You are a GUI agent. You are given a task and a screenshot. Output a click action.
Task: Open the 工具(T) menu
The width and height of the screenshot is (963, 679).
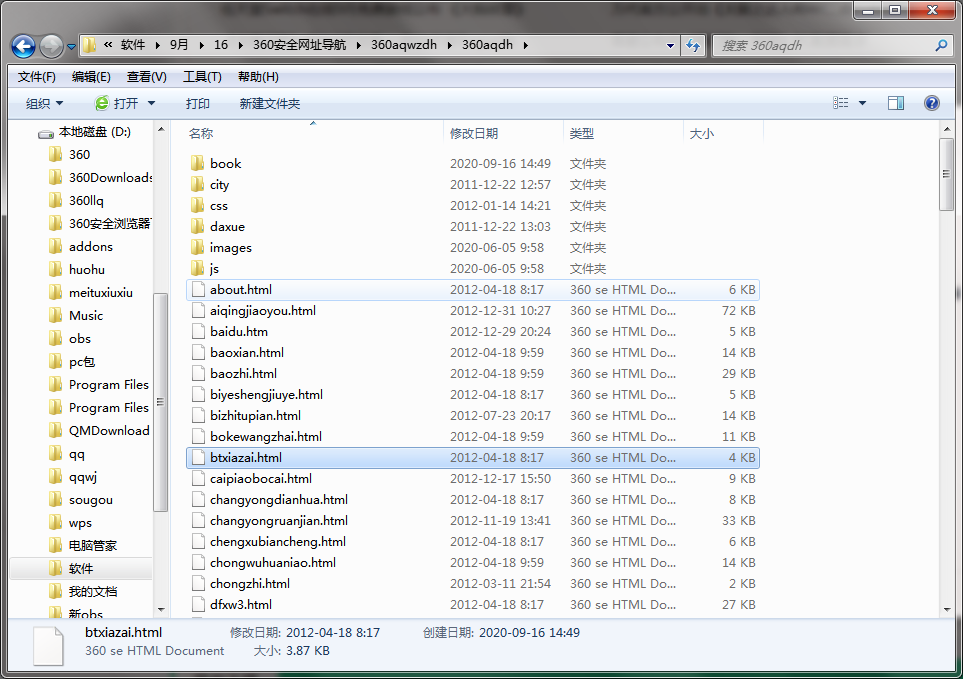point(202,77)
